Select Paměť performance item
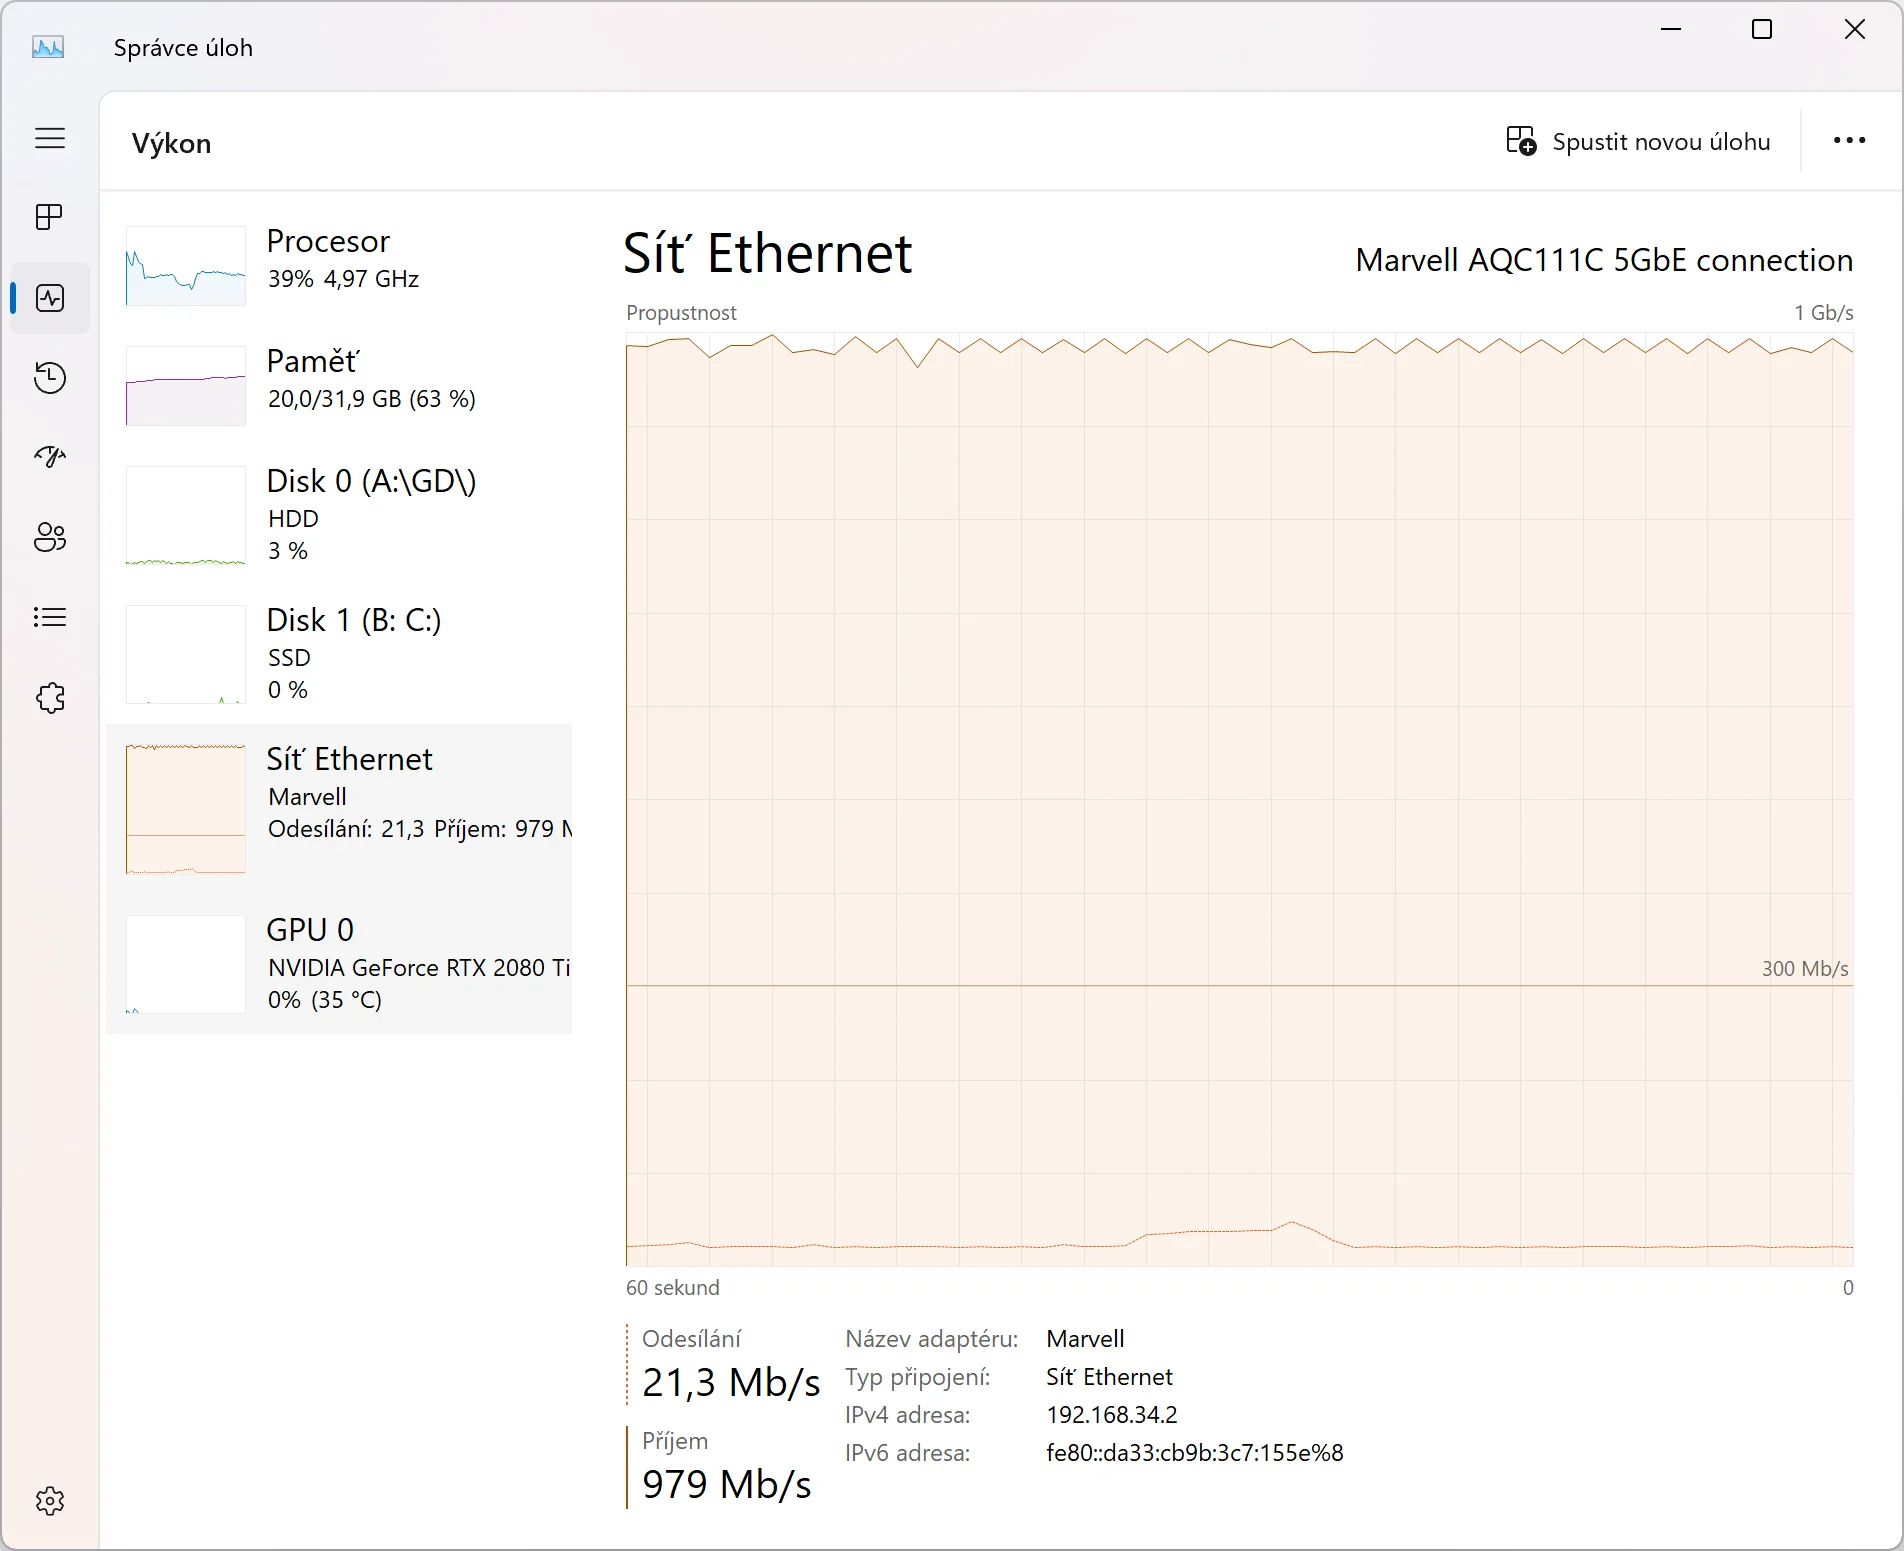Image resolution: width=1904 pixels, height=1551 pixels. coord(340,385)
